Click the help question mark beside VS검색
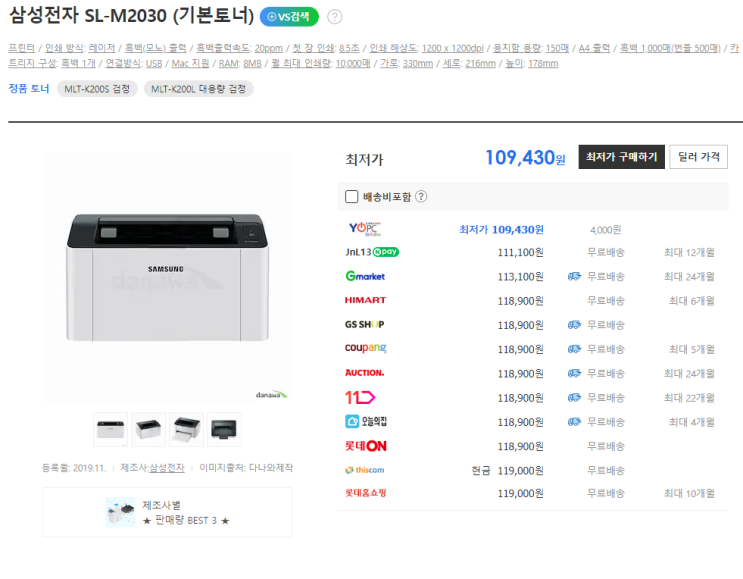743x579 pixels. (x=335, y=17)
